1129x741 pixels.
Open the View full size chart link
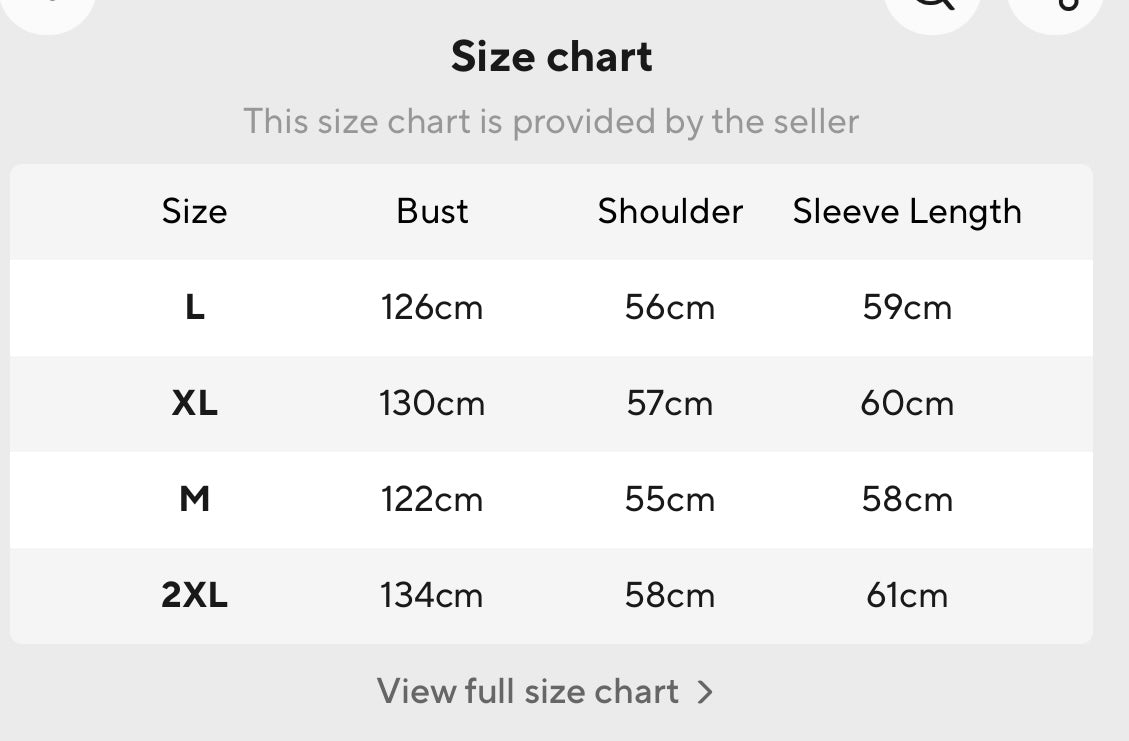pyautogui.click(x=528, y=691)
